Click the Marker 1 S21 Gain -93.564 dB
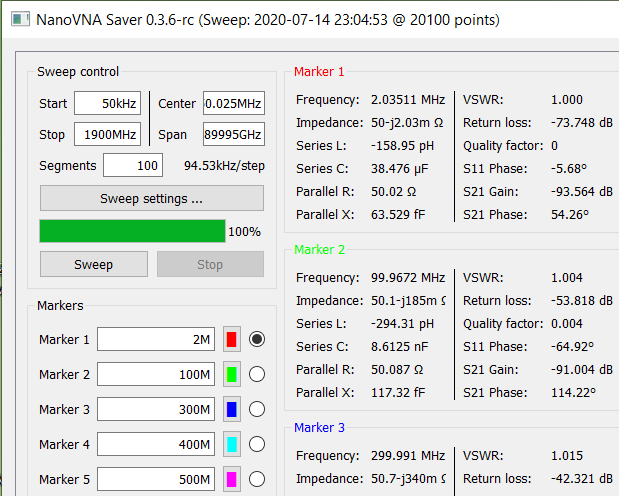The width and height of the screenshot is (619, 496). pyautogui.click(x=582, y=192)
